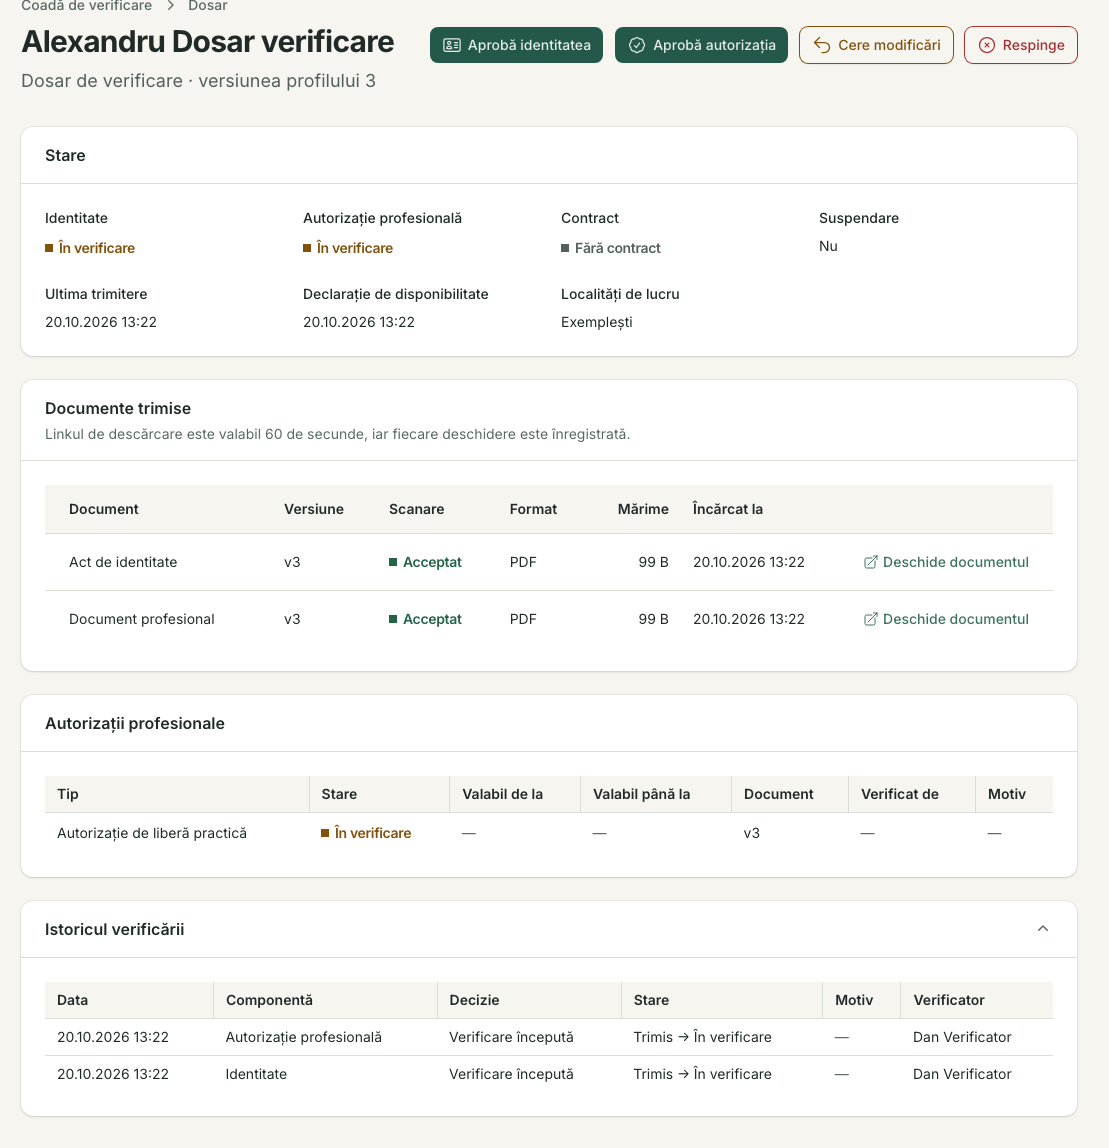The width and height of the screenshot is (1109, 1148).
Task: Click the Scanare column header
Action: [417, 509]
